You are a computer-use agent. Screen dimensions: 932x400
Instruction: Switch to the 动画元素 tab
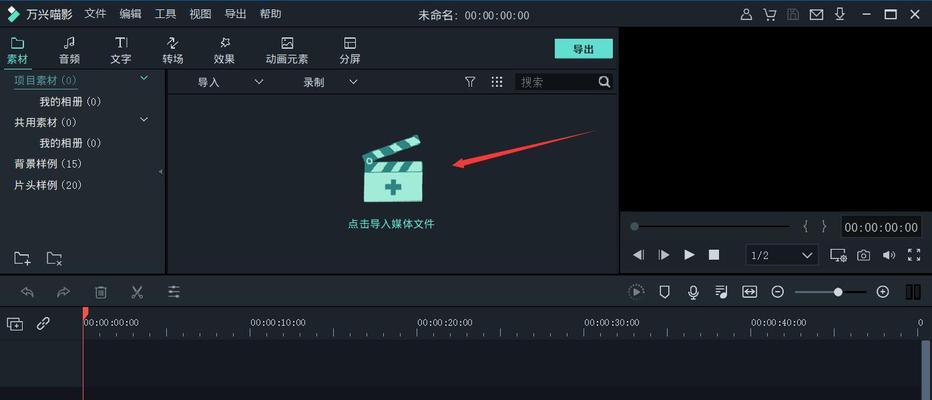[287, 51]
